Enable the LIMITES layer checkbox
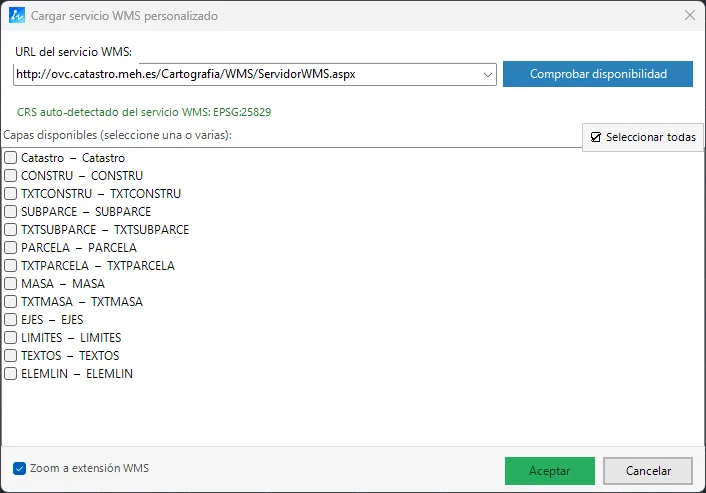Image resolution: width=706 pixels, height=493 pixels. pos(11,338)
